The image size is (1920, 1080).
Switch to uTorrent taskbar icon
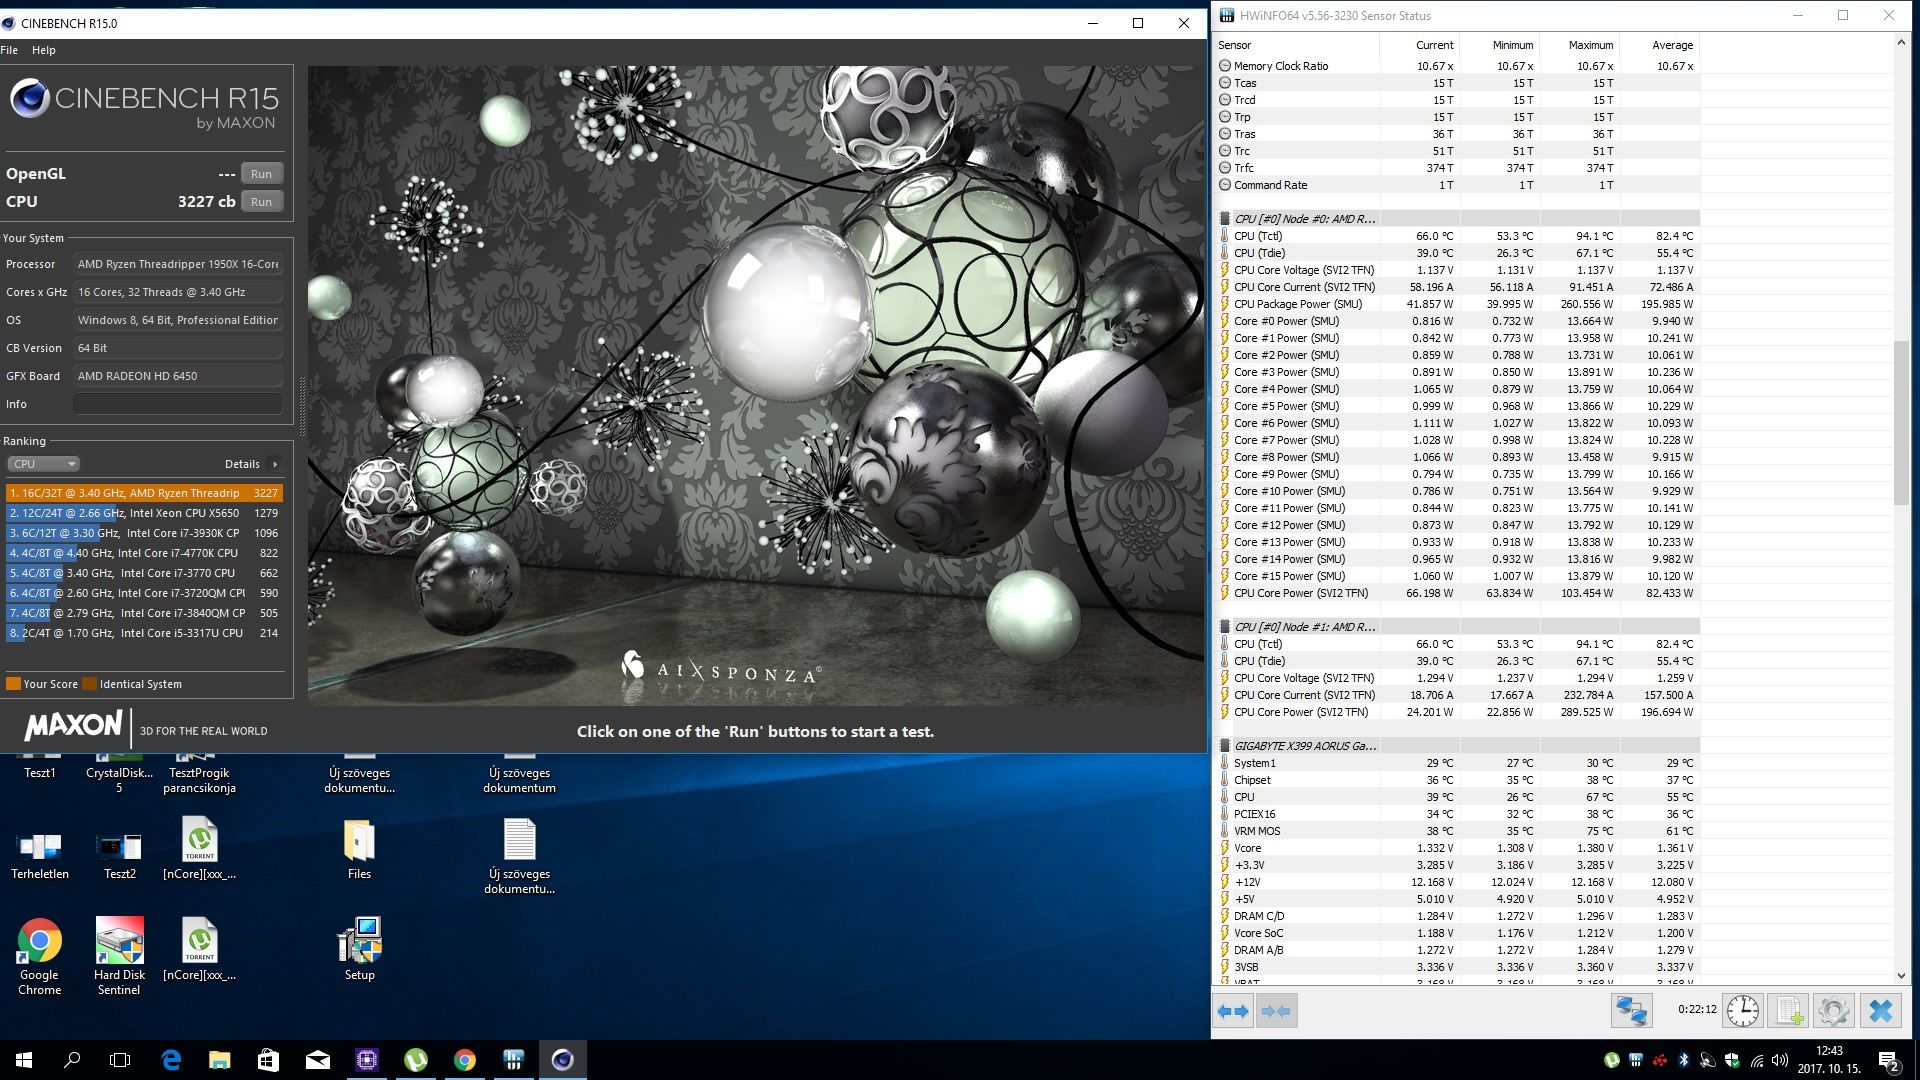pyautogui.click(x=416, y=1060)
